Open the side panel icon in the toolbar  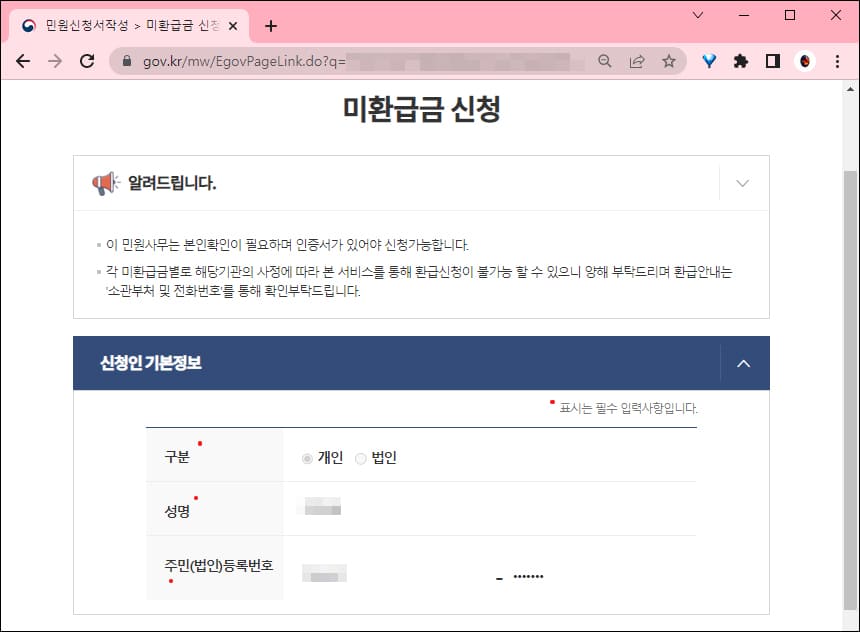coord(772,61)
